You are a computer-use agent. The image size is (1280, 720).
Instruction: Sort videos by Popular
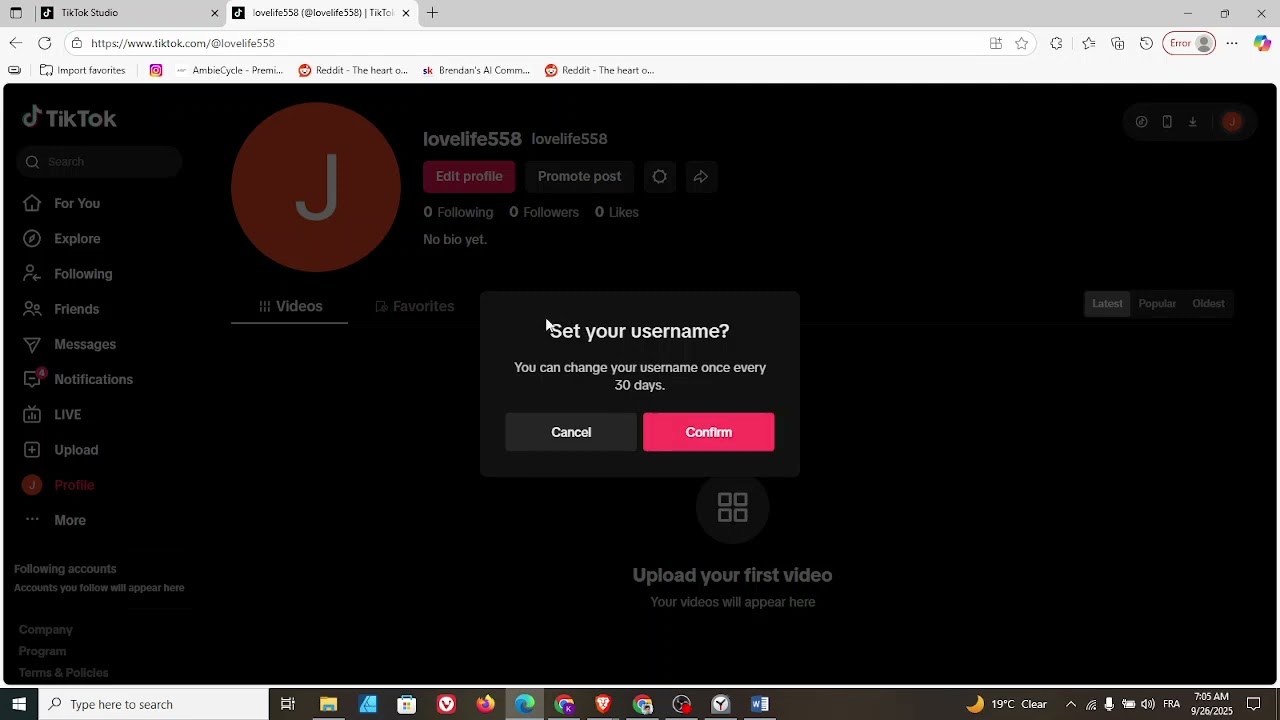[x=1157, y=304]
